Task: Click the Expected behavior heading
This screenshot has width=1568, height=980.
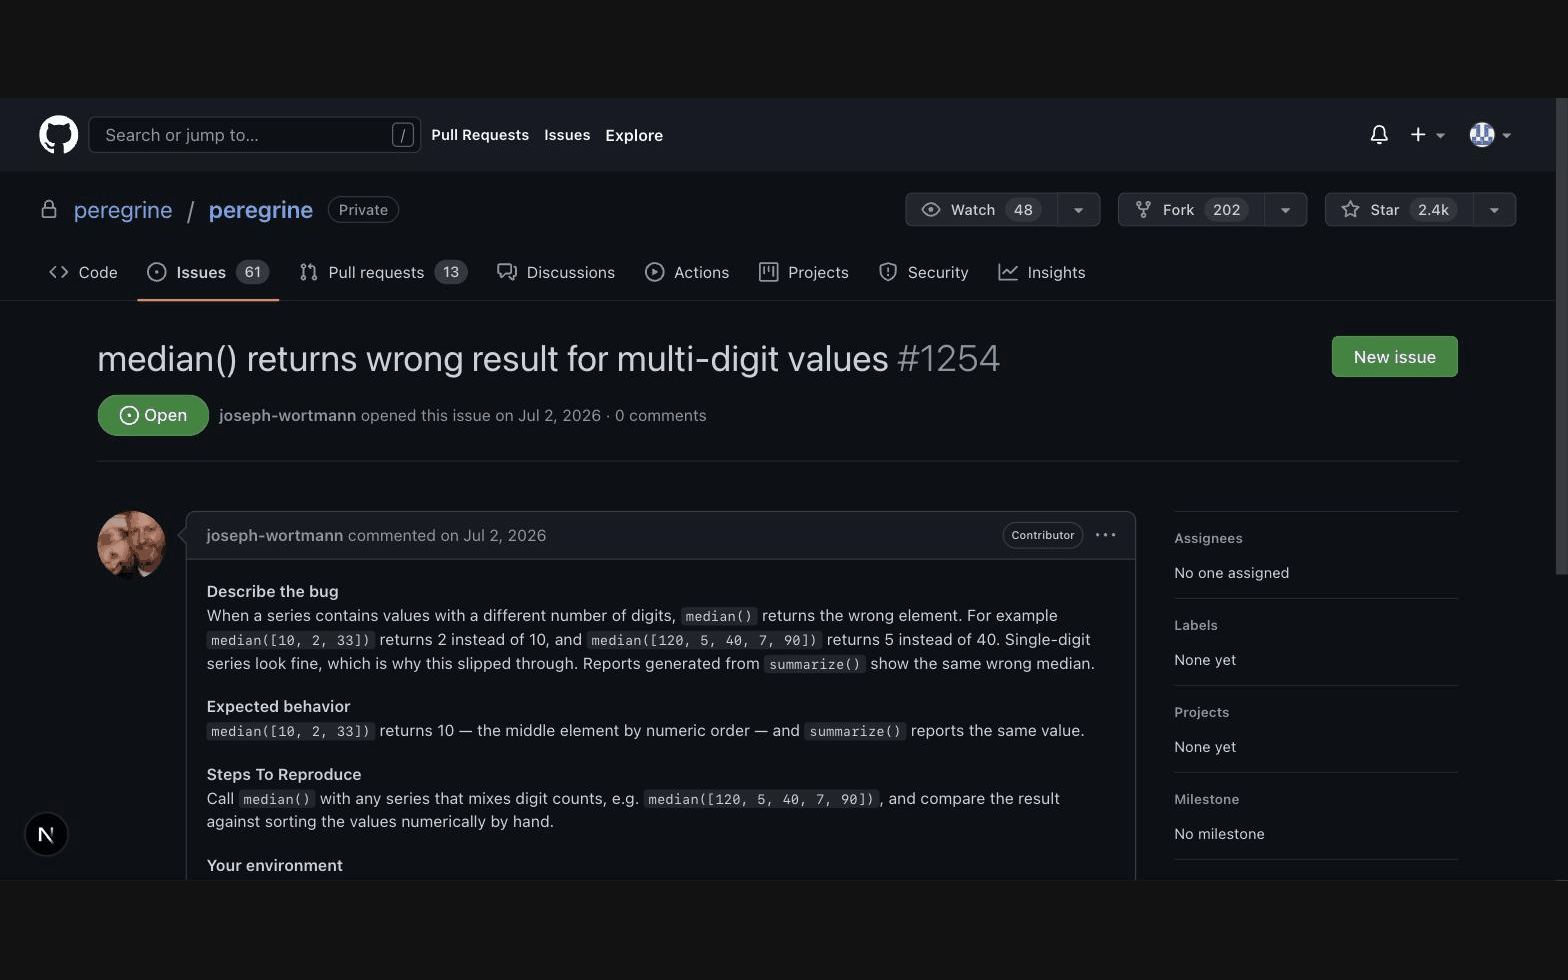Action: coord(279,706)
